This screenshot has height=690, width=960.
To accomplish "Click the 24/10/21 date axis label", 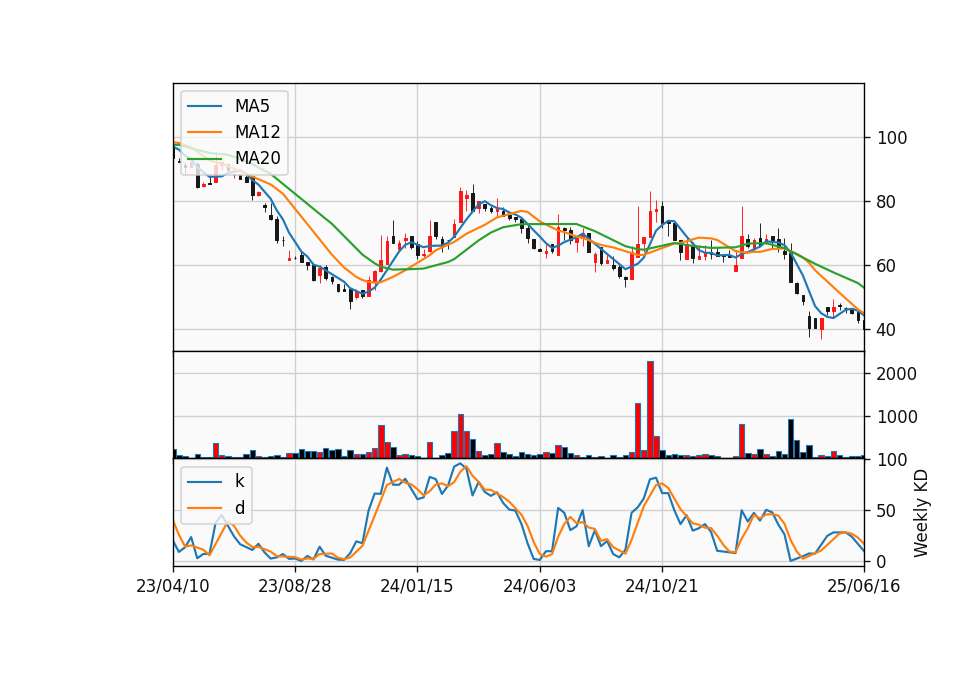I will 661,586.
